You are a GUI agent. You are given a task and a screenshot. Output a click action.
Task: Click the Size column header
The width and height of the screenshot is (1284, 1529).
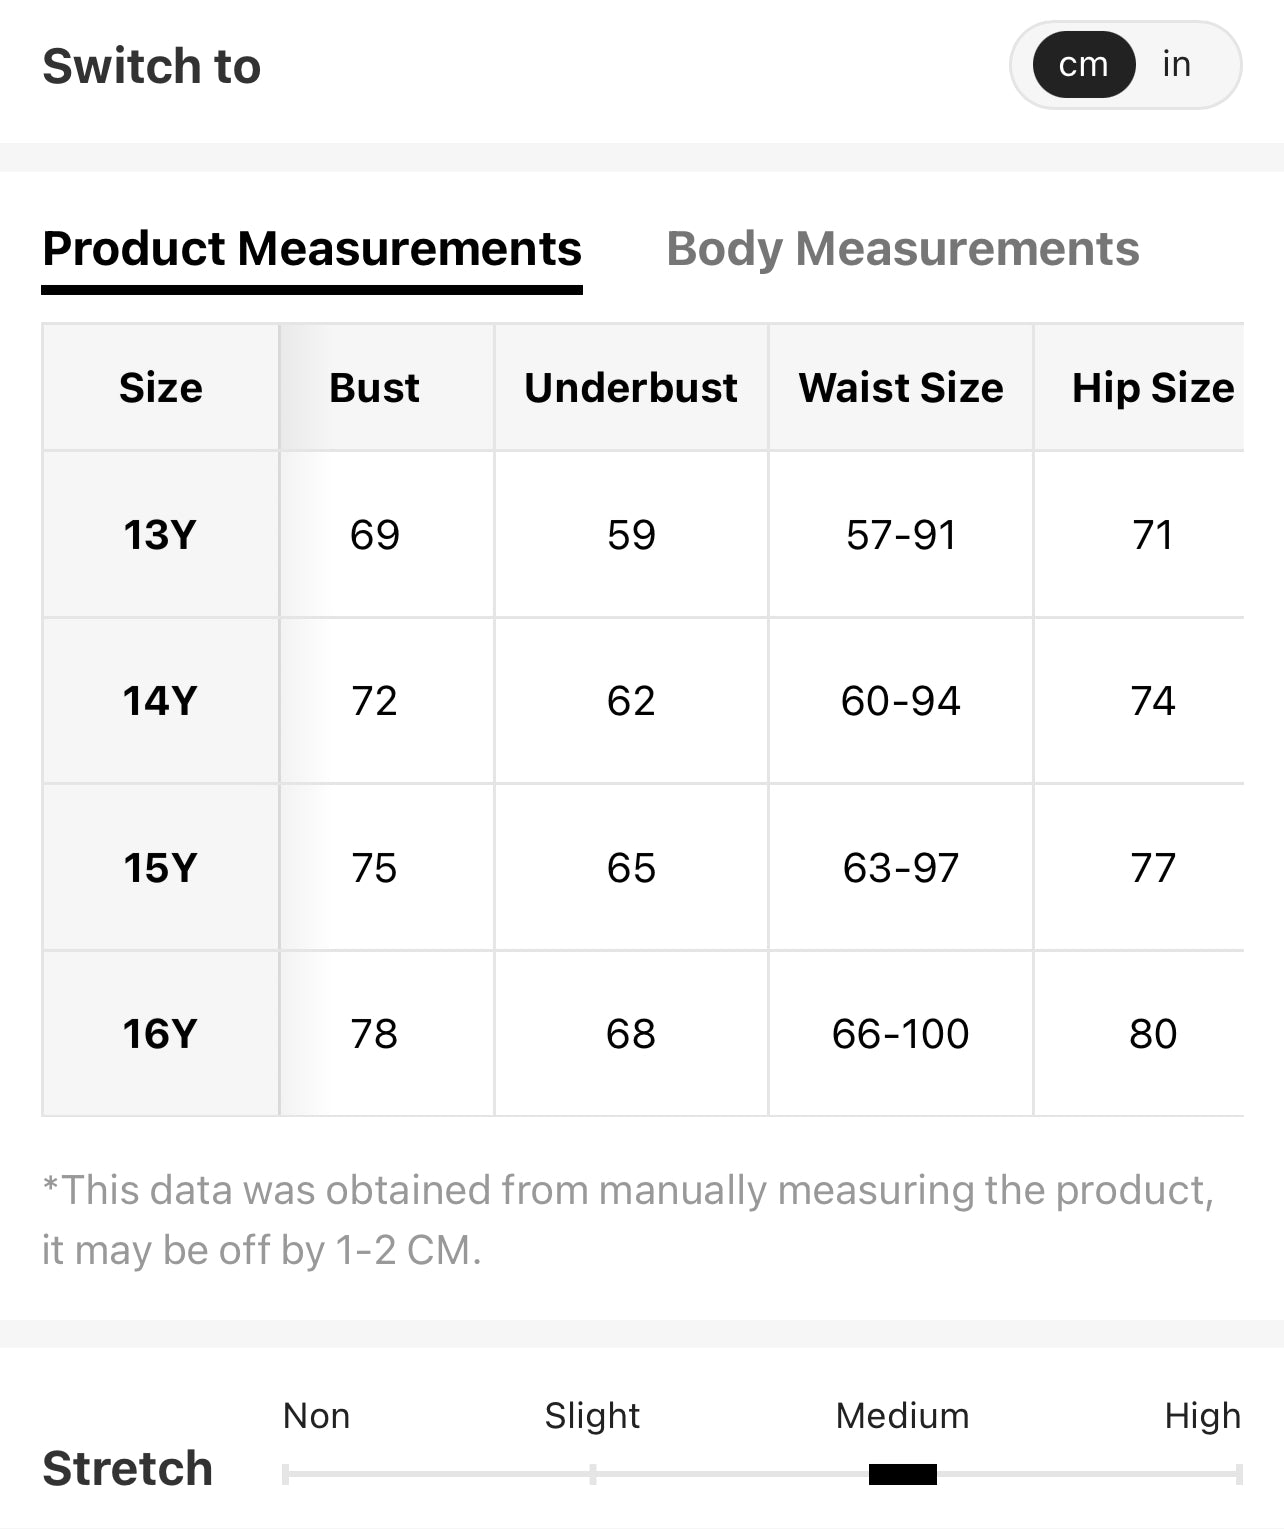click(x=160, y=388)
